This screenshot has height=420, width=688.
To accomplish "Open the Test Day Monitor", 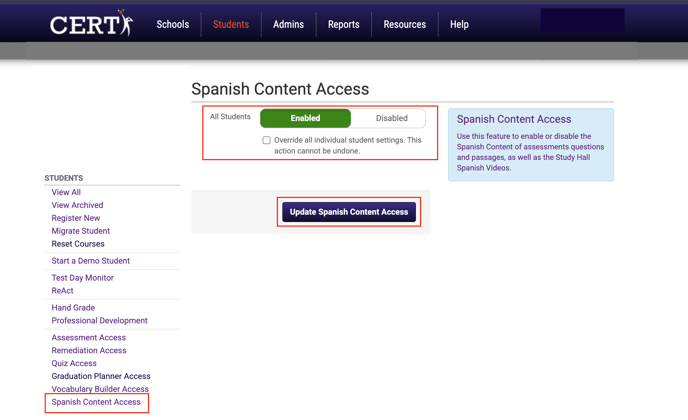I will pos(82,278).
